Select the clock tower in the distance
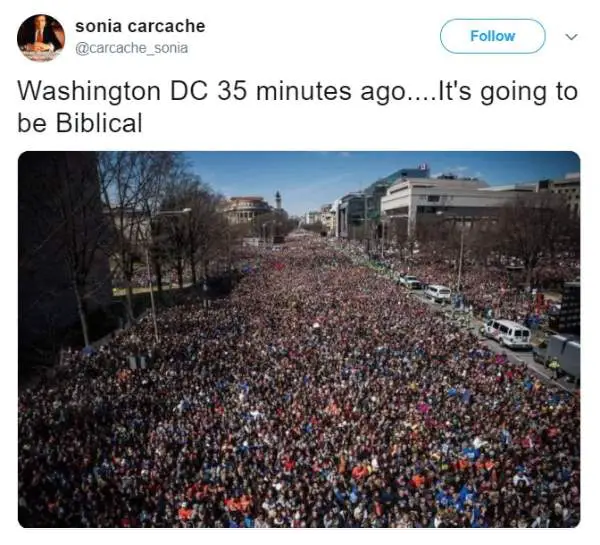Image resolution: width=600 pixels, height=545 pixels. point(278,199)
